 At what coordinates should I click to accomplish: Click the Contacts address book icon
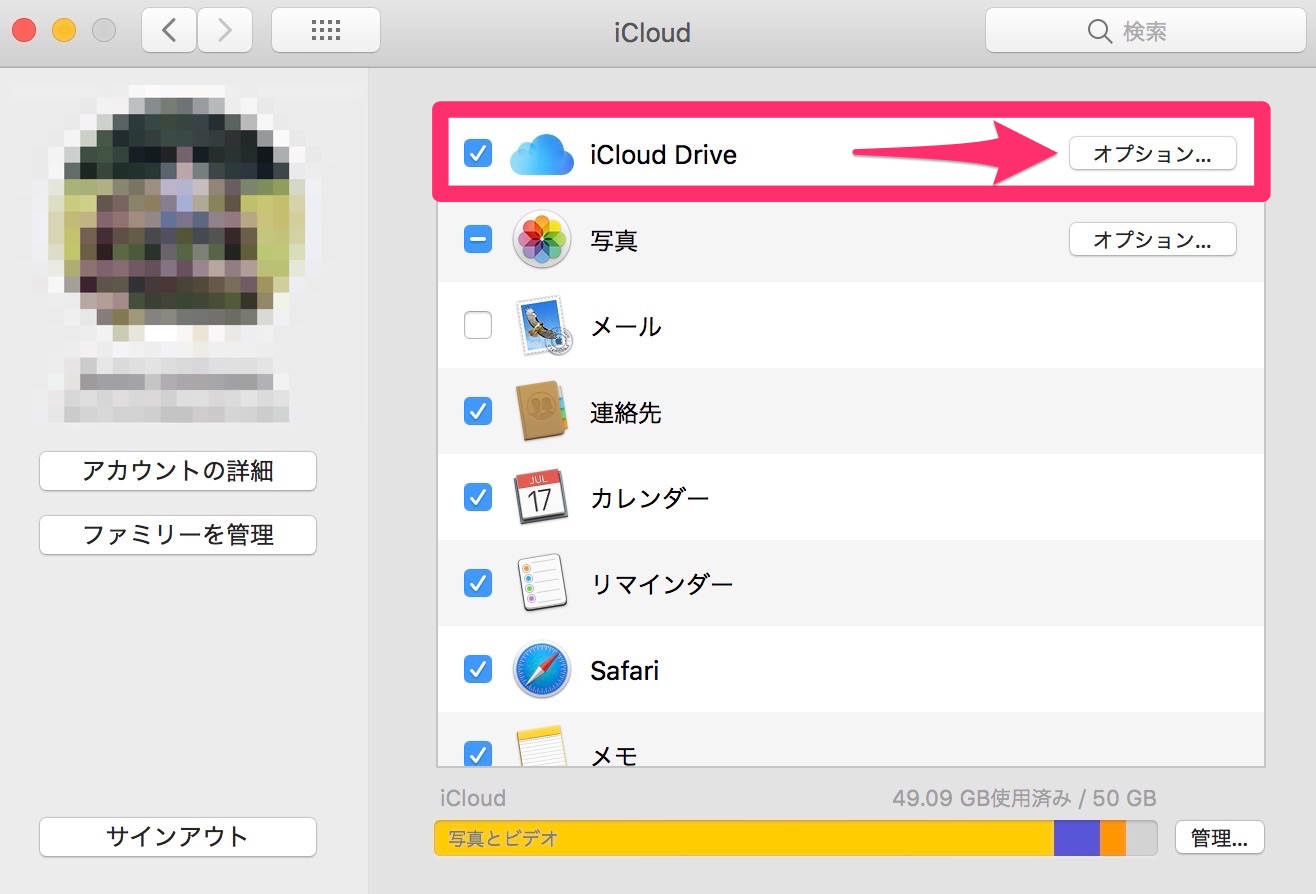pos(541,412)
